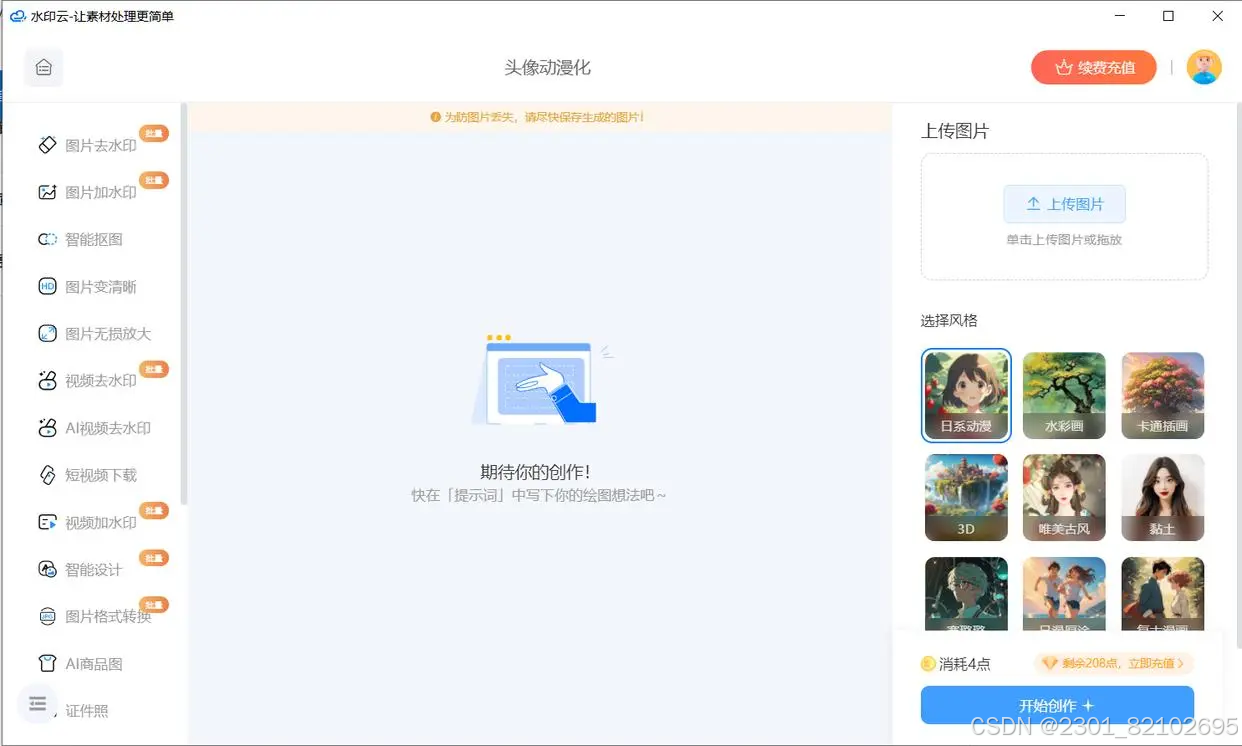This screenshot has width=1242, height=746.
Task: Click the 选择风格 section label
Action: click(x=949, y=321)
